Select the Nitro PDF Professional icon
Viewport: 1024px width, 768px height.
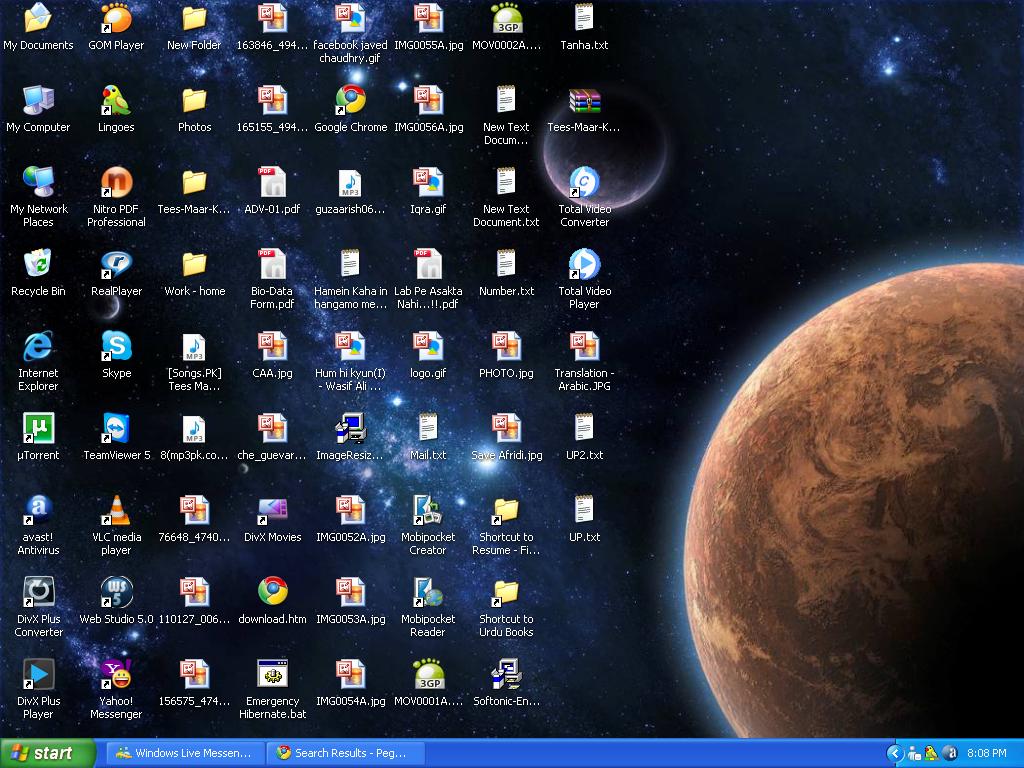point(116,183)
